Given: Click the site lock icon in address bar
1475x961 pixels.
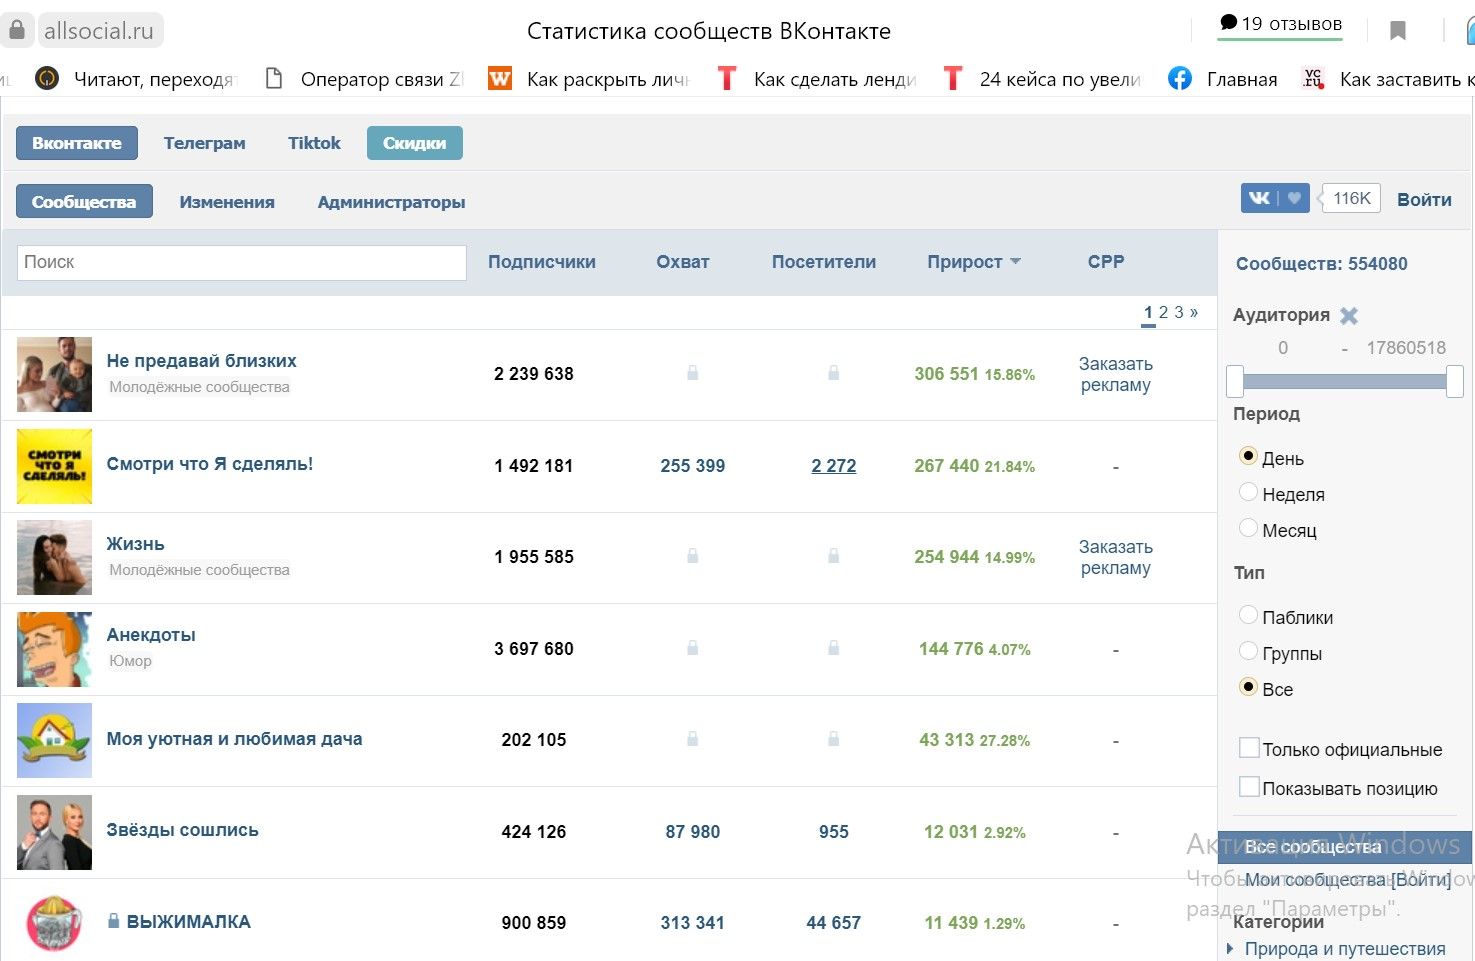Looking at the screenshot, I should [17, 30].
